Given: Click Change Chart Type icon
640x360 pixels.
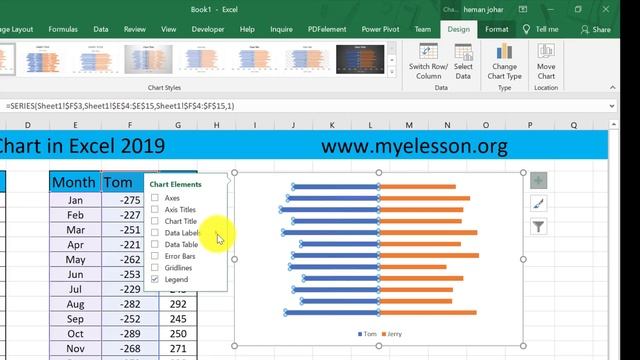Looking at the screenshot, I should click(x=504, y=51).
